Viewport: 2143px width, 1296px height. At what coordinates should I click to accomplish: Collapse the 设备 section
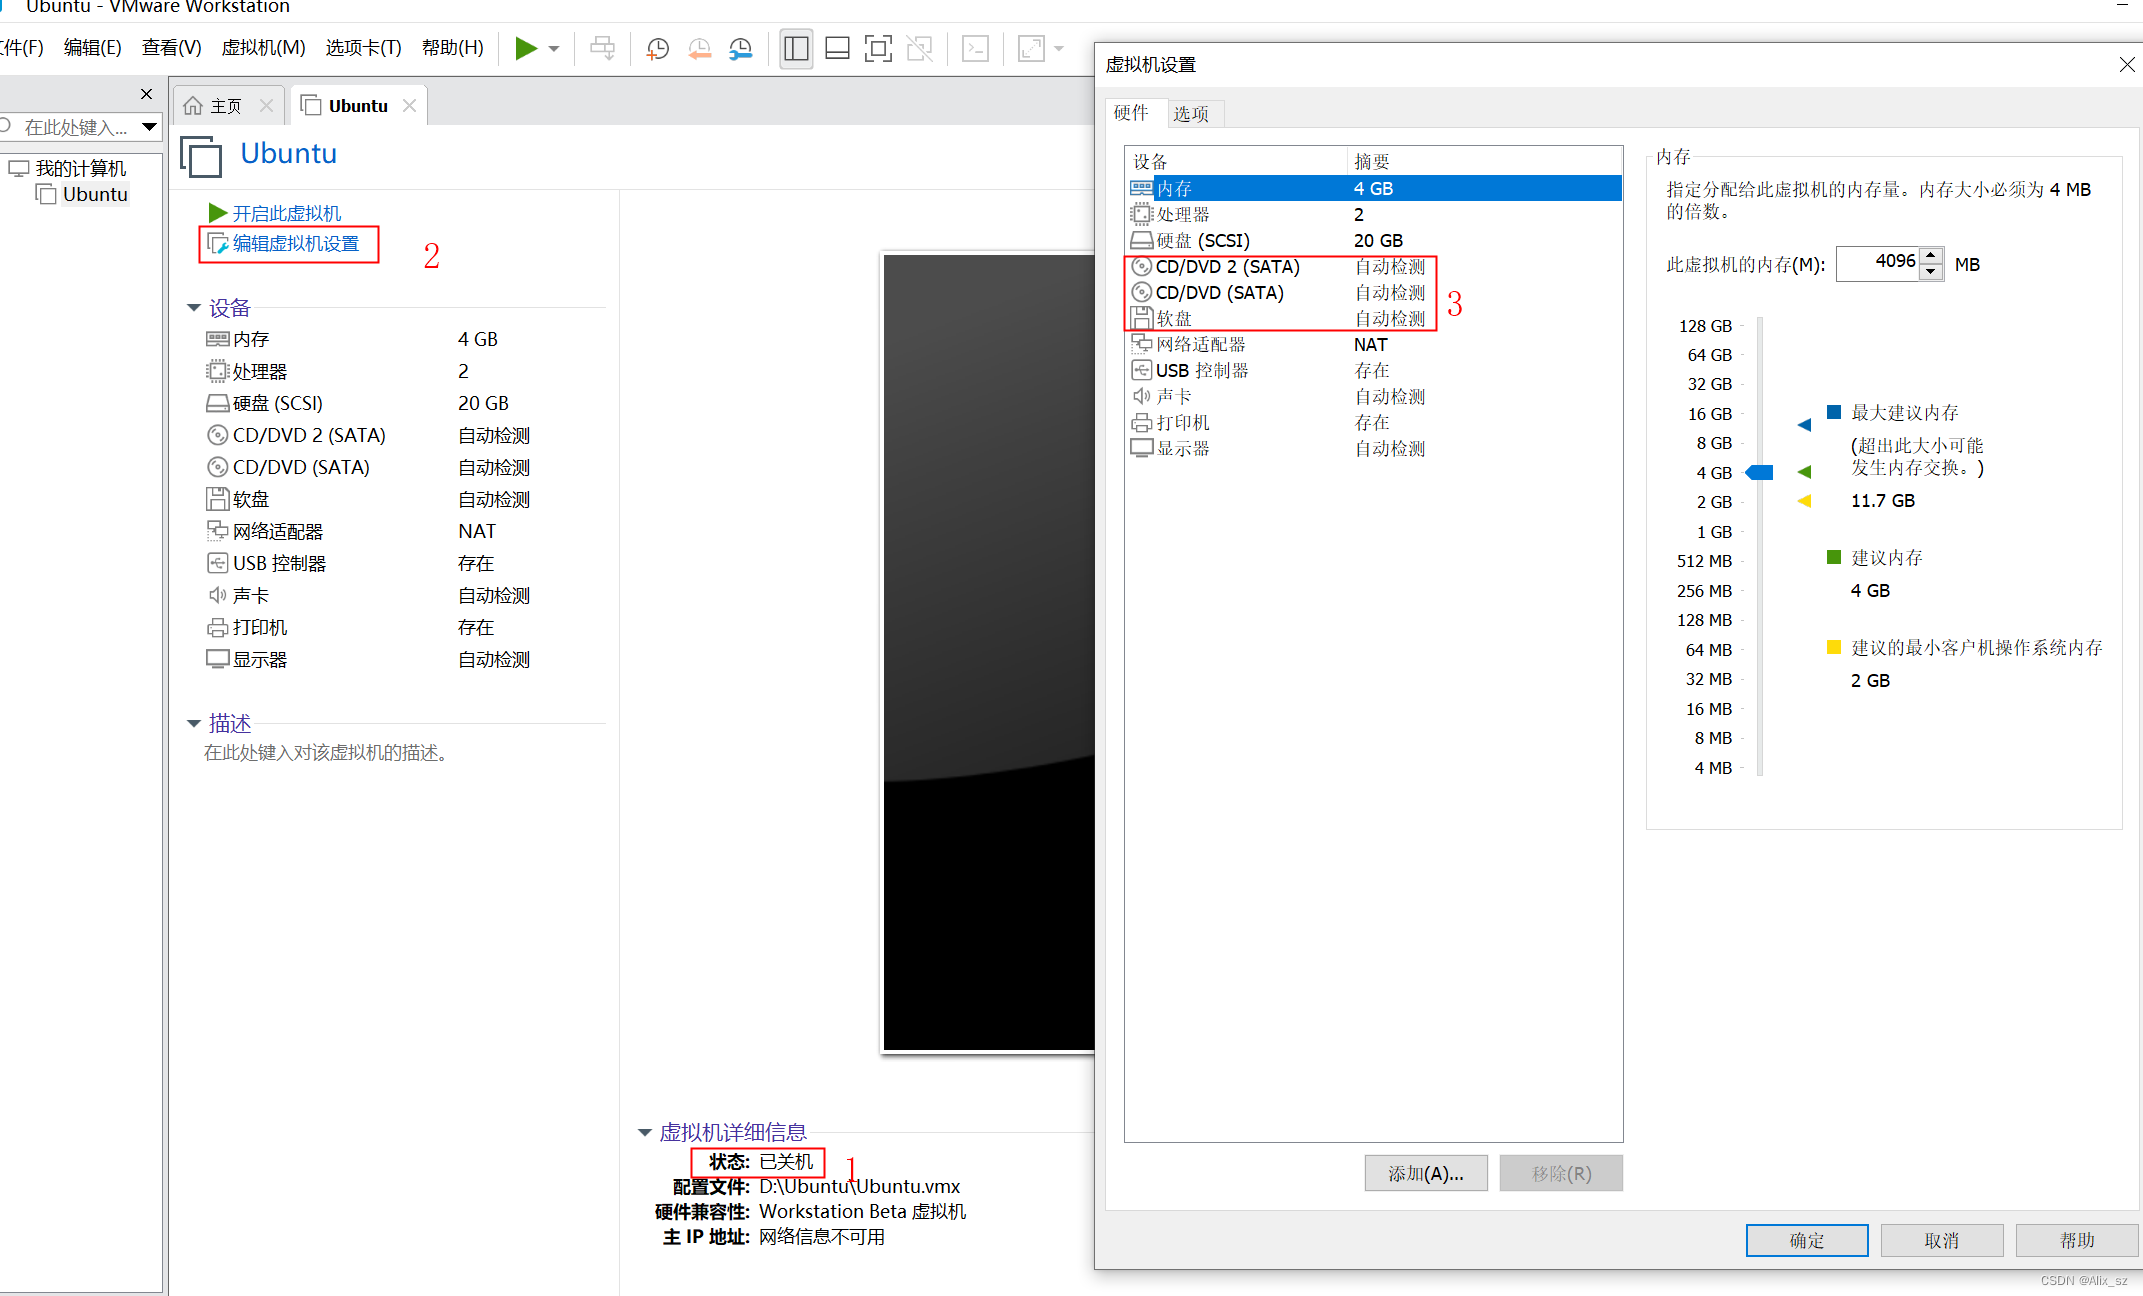[194, 308]
